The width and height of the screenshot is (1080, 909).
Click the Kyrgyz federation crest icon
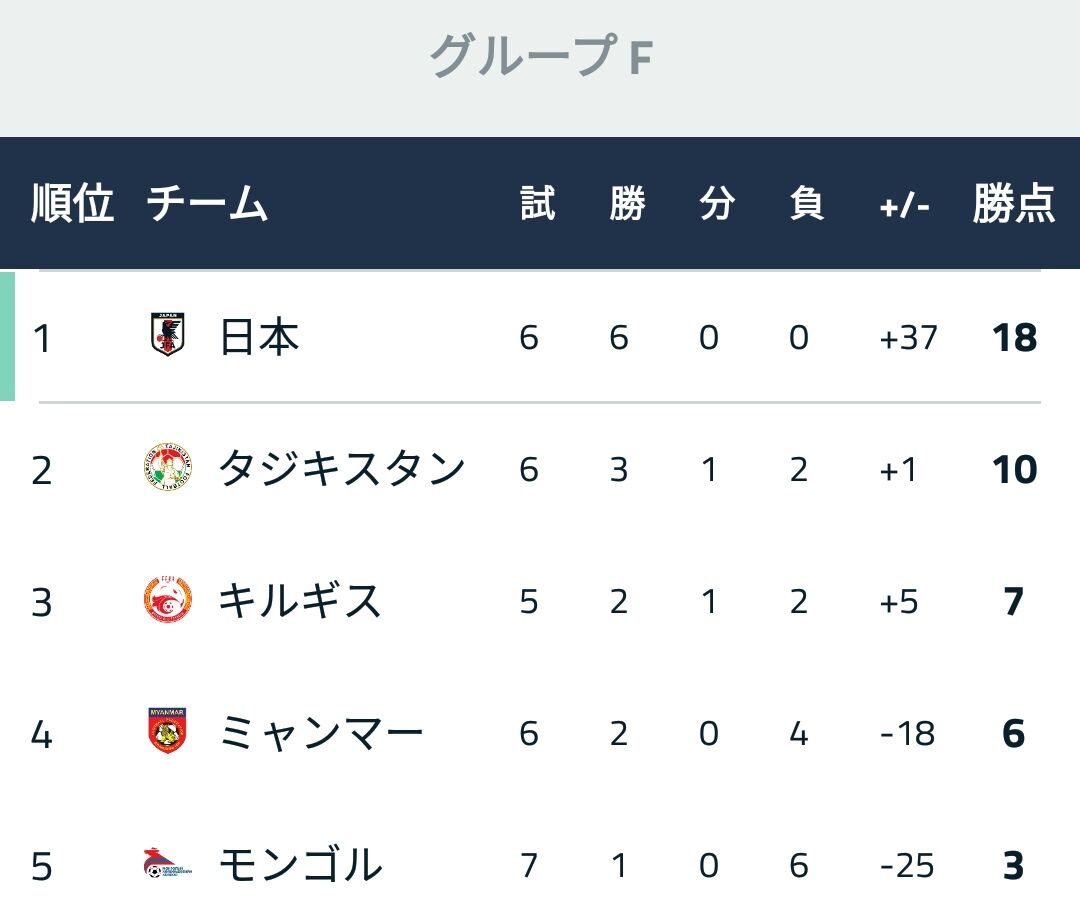pos(167,599)
